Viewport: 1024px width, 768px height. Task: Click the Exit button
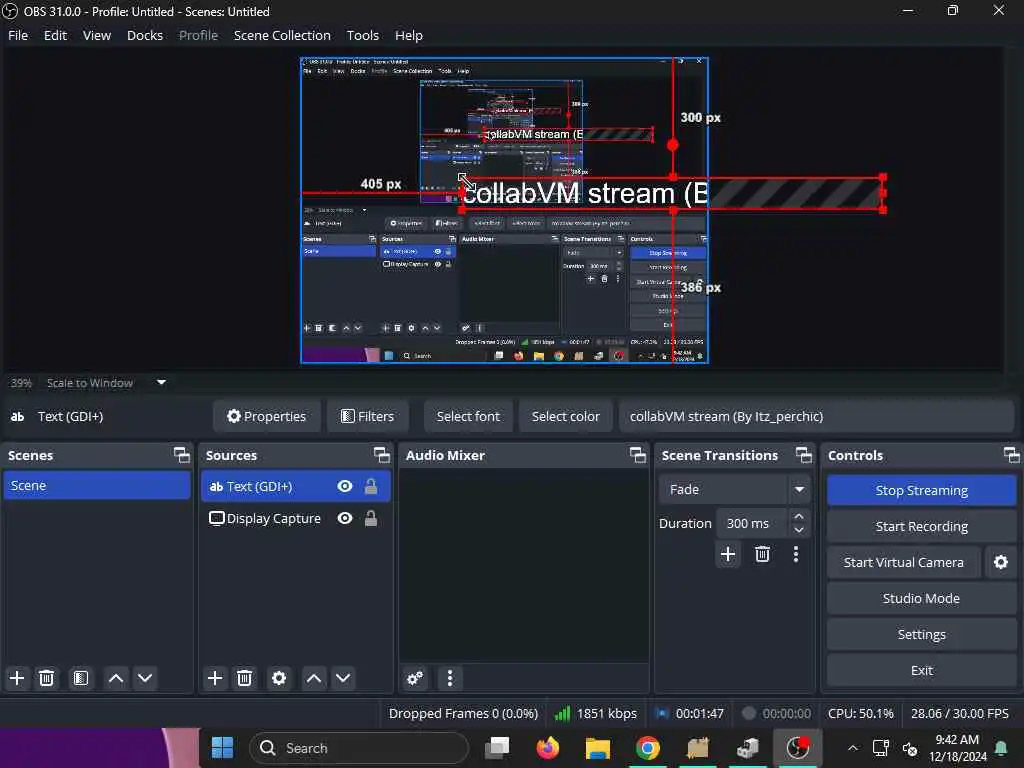click(x=921, y=670)
